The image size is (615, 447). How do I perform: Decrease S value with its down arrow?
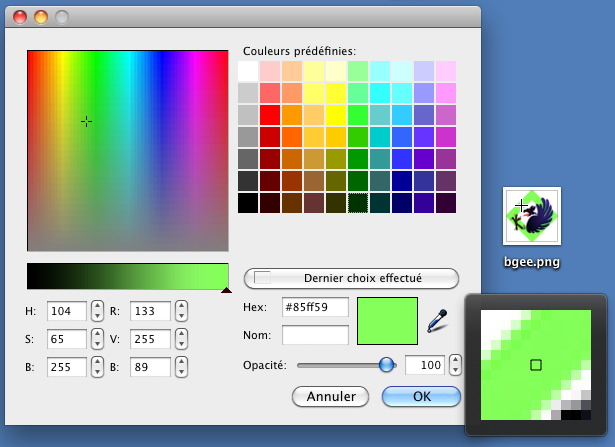[97, 344]
